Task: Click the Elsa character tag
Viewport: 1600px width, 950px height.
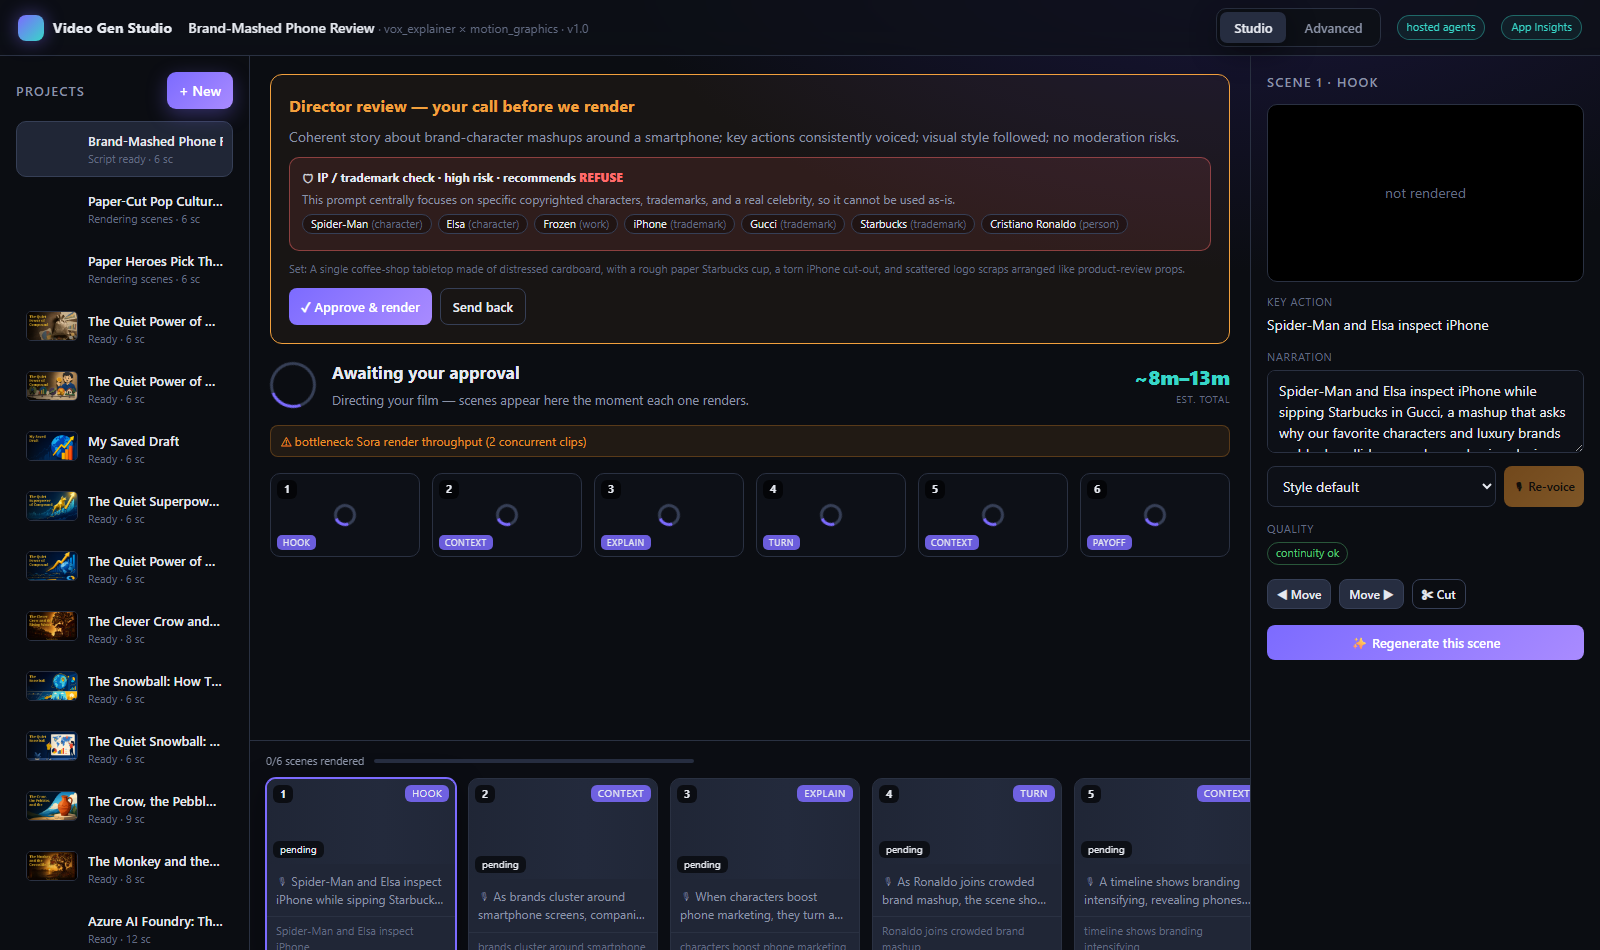Action: [483, 224]
